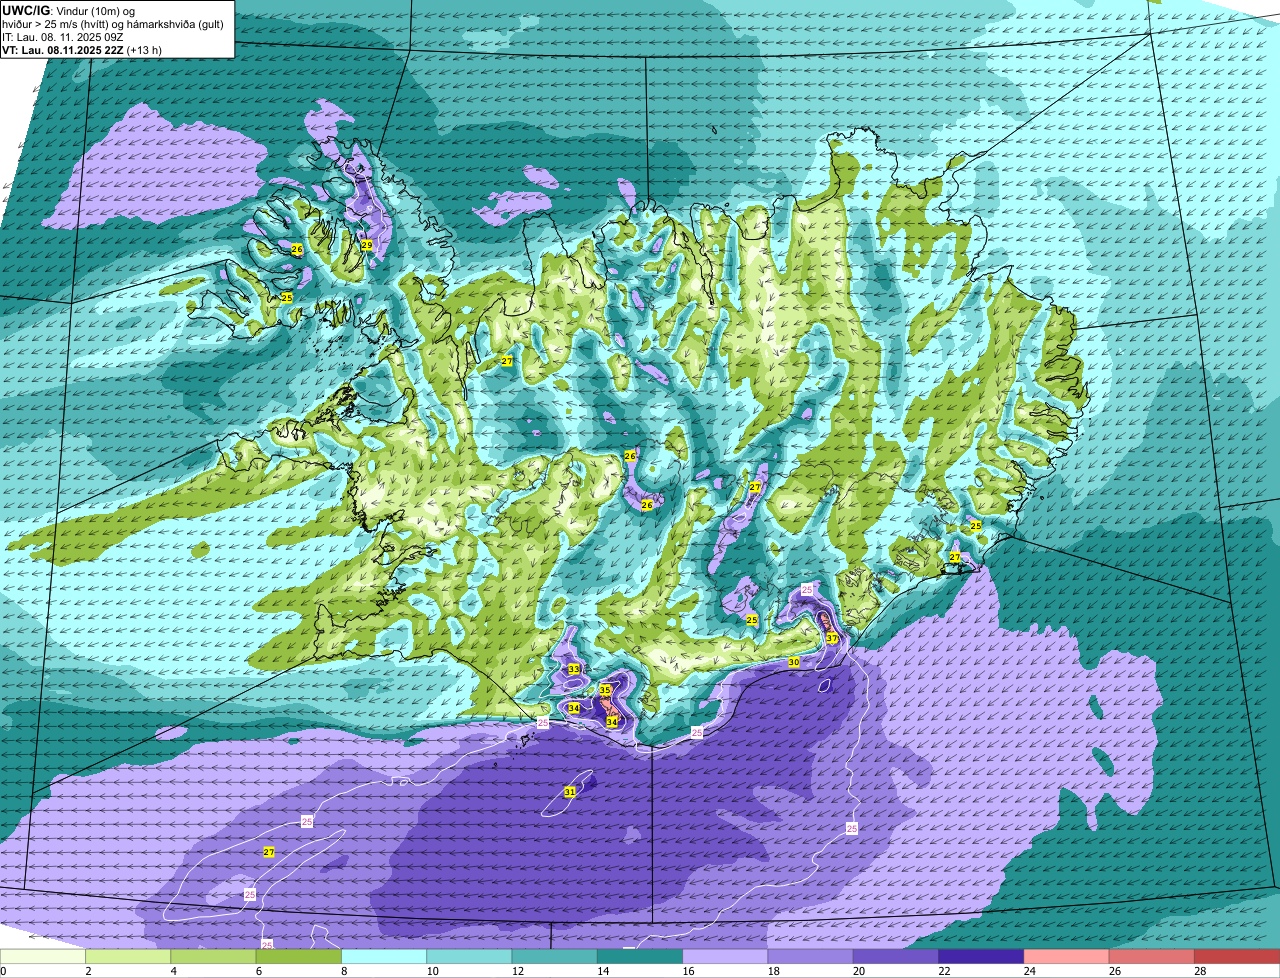
Task: Pick the 16–18 m/s light lavender legend swatch
Action: (725, 956)
